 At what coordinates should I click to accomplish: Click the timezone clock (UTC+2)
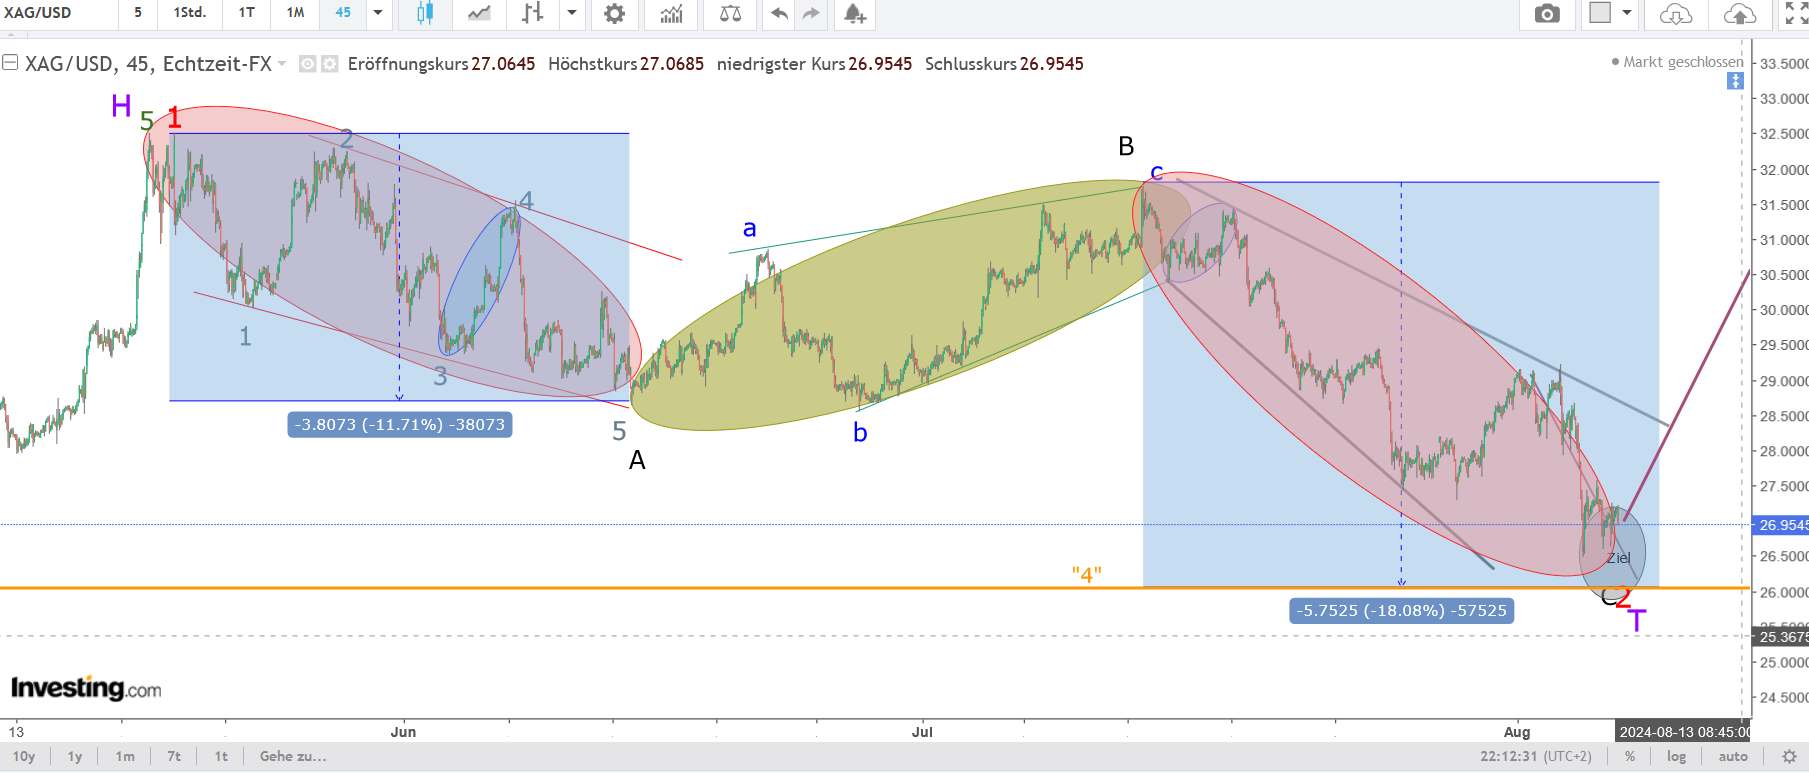coord(1536,756)
